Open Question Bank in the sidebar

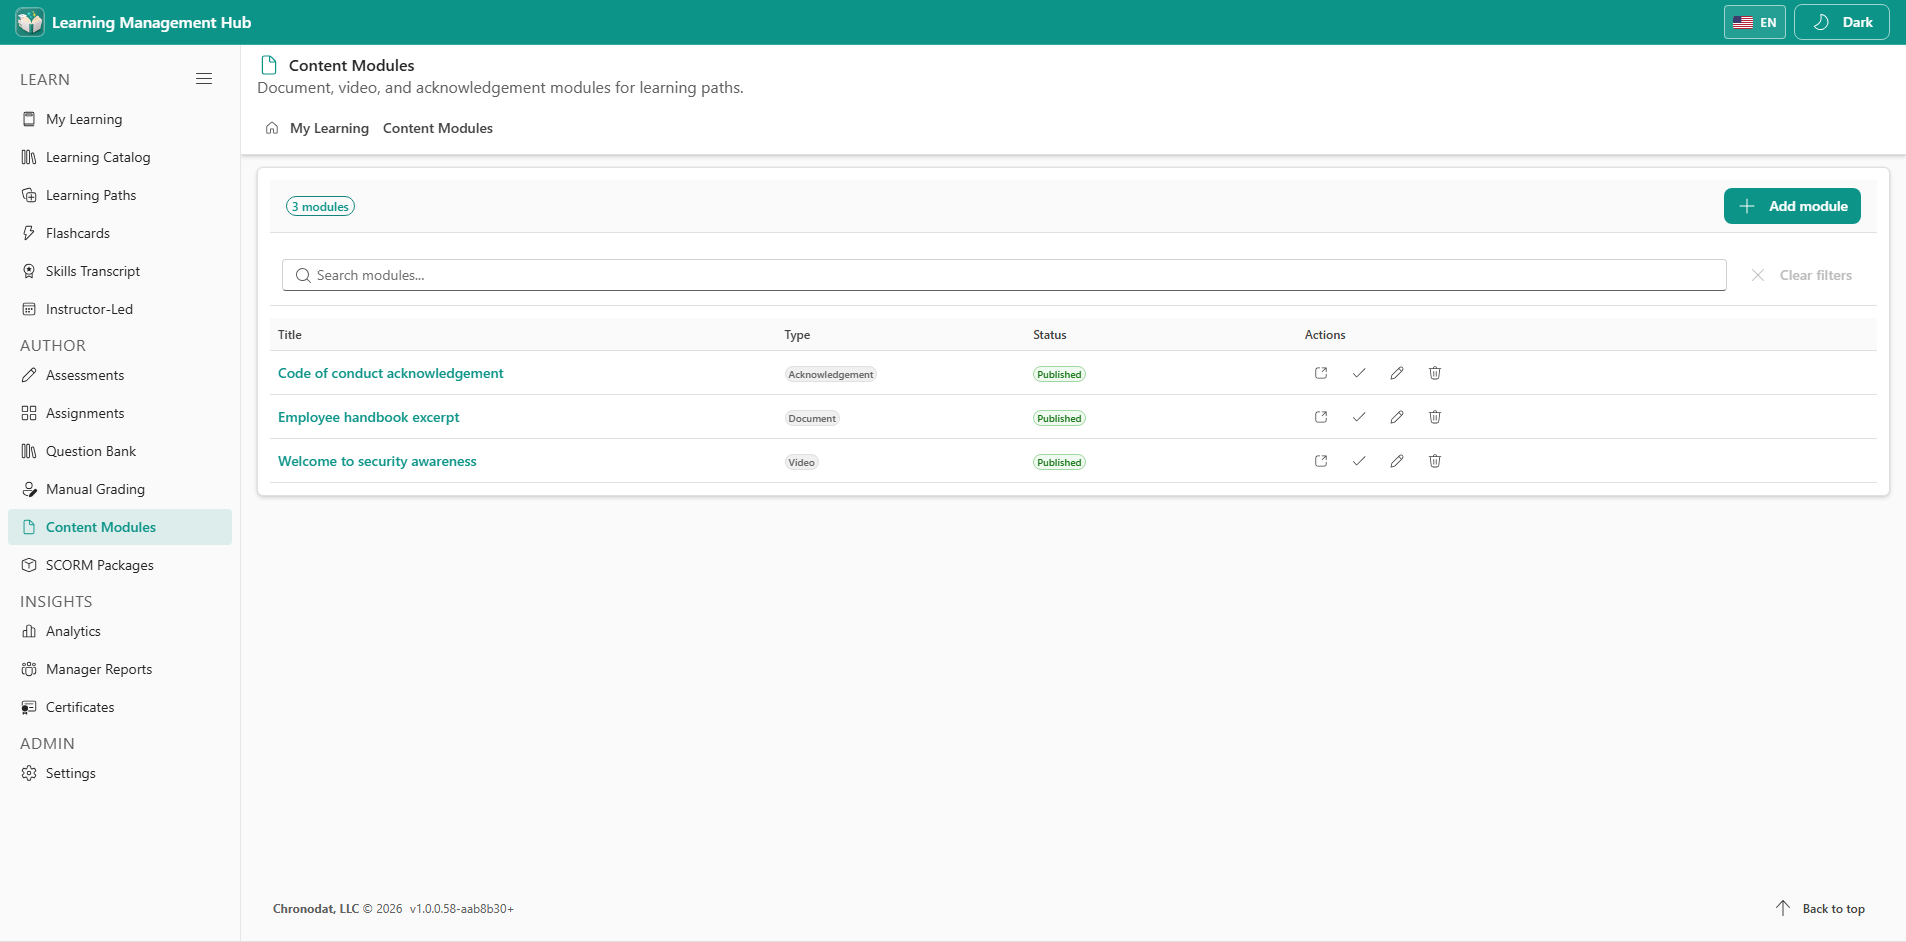[120, 451]
